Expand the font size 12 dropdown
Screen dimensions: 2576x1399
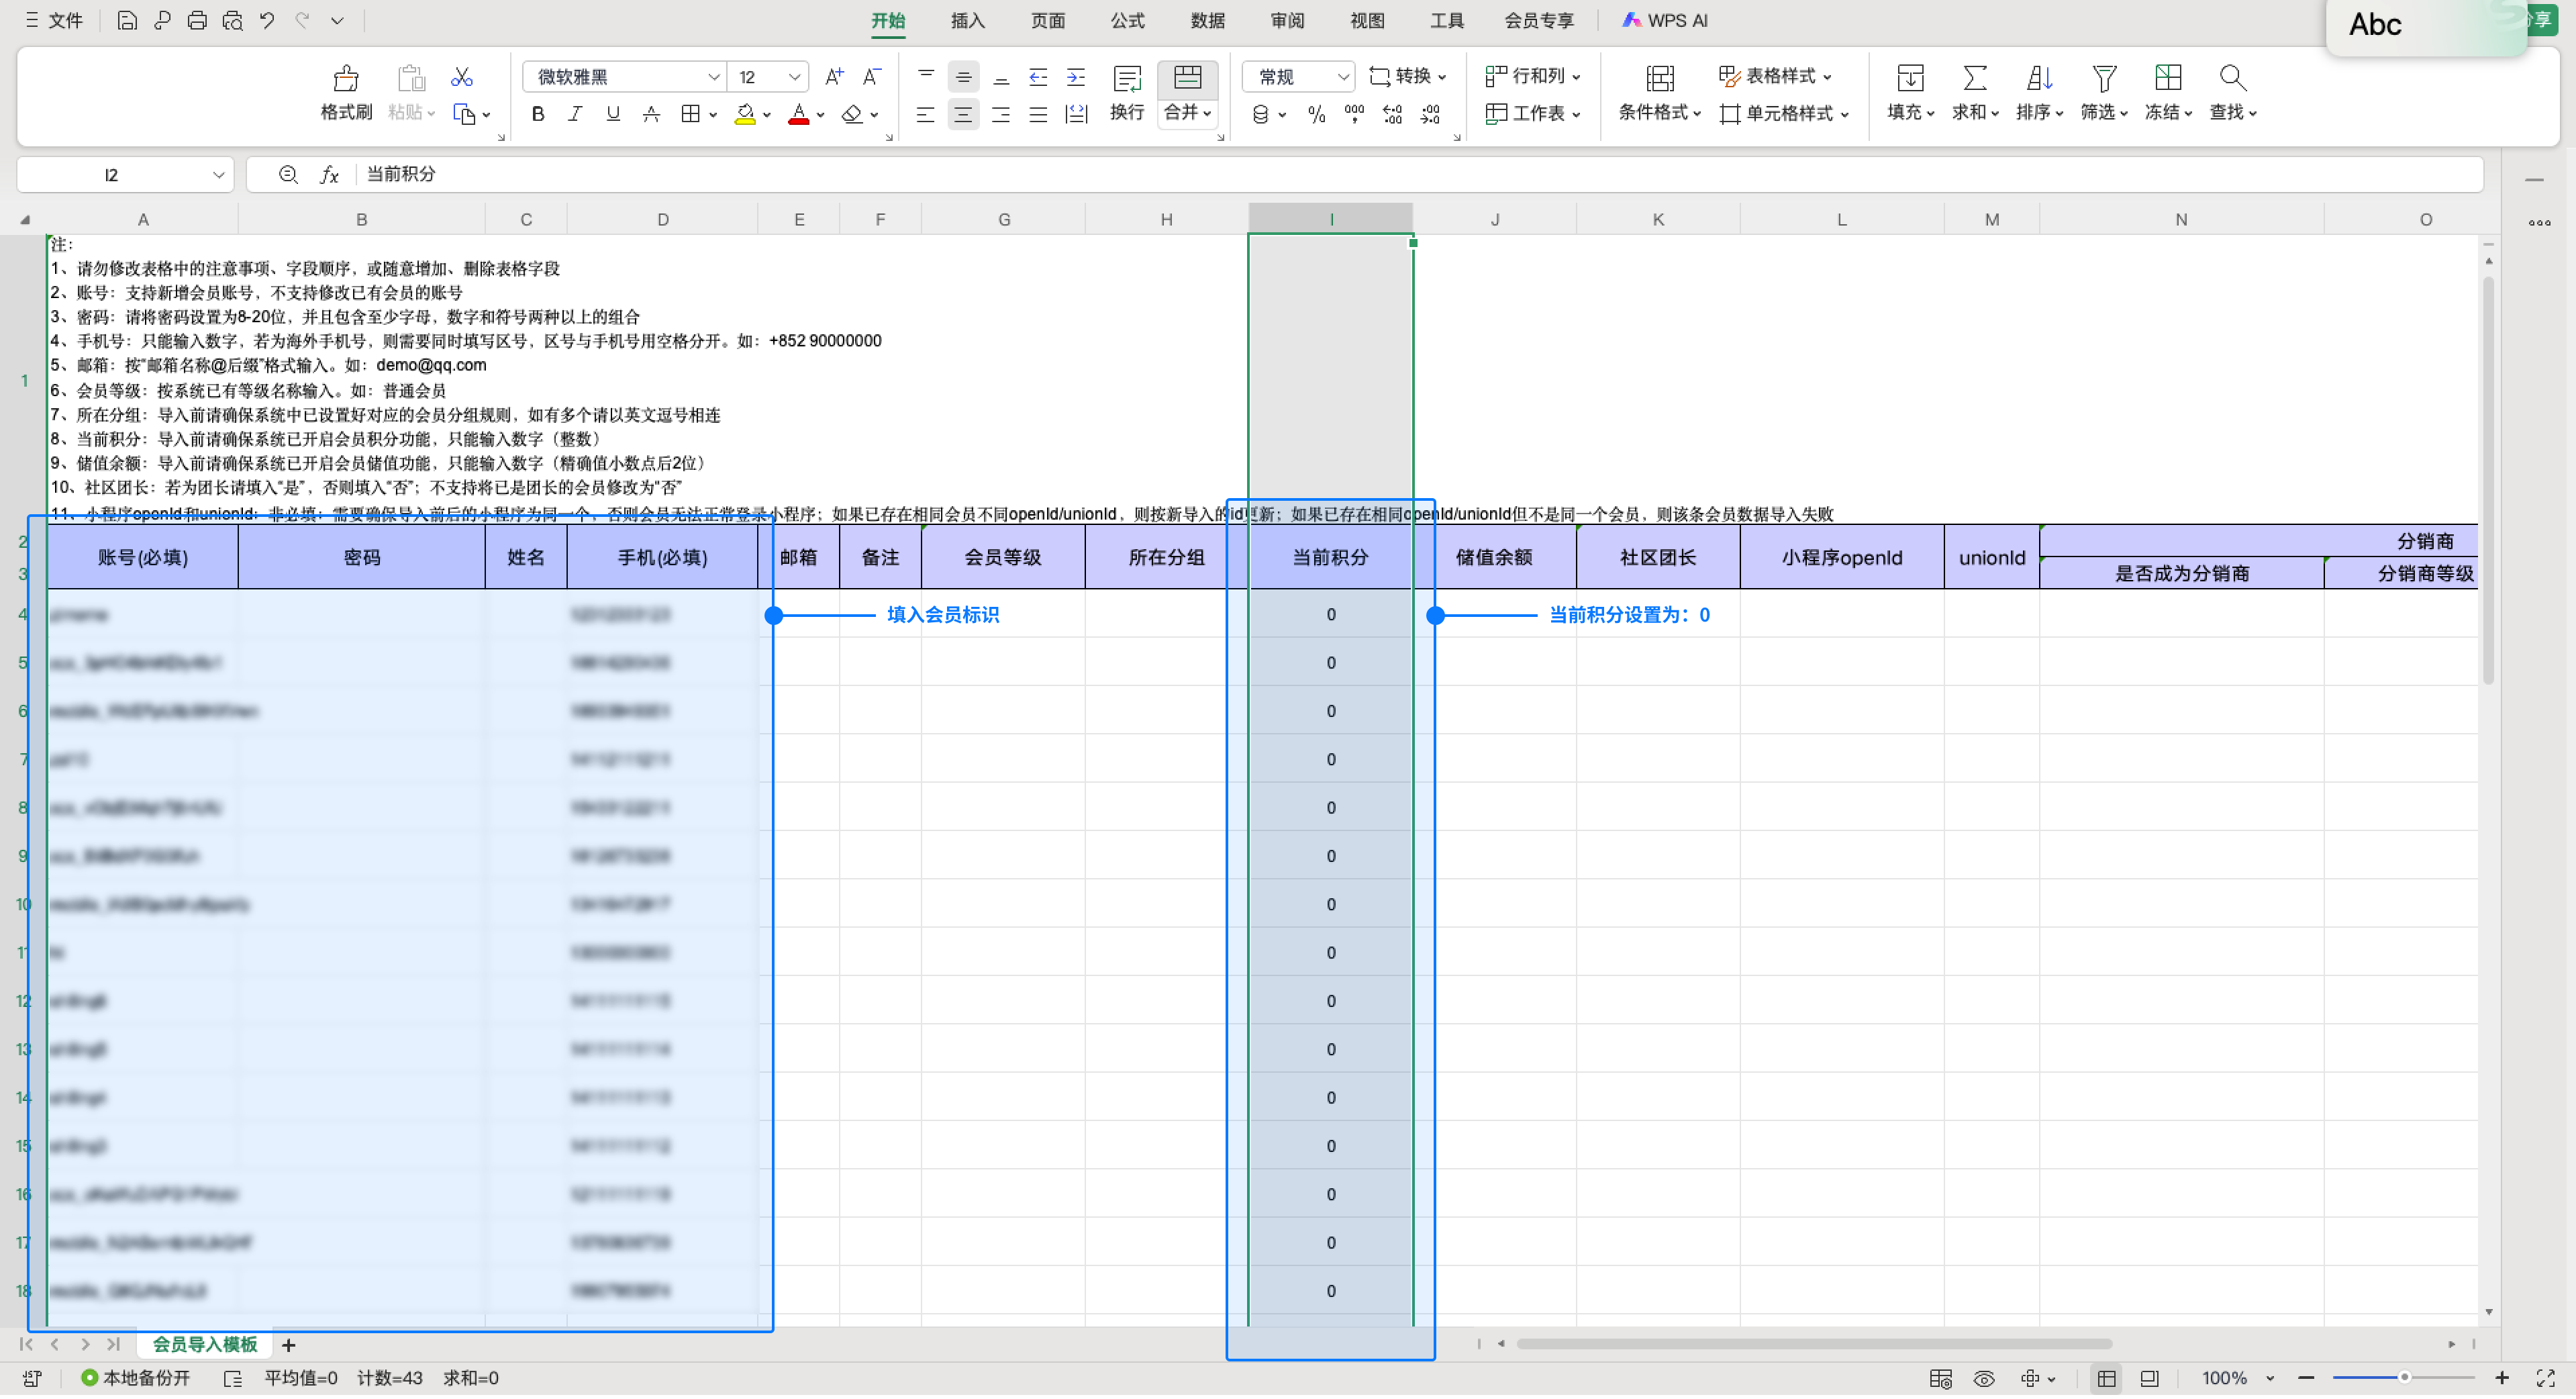[794, 77]
